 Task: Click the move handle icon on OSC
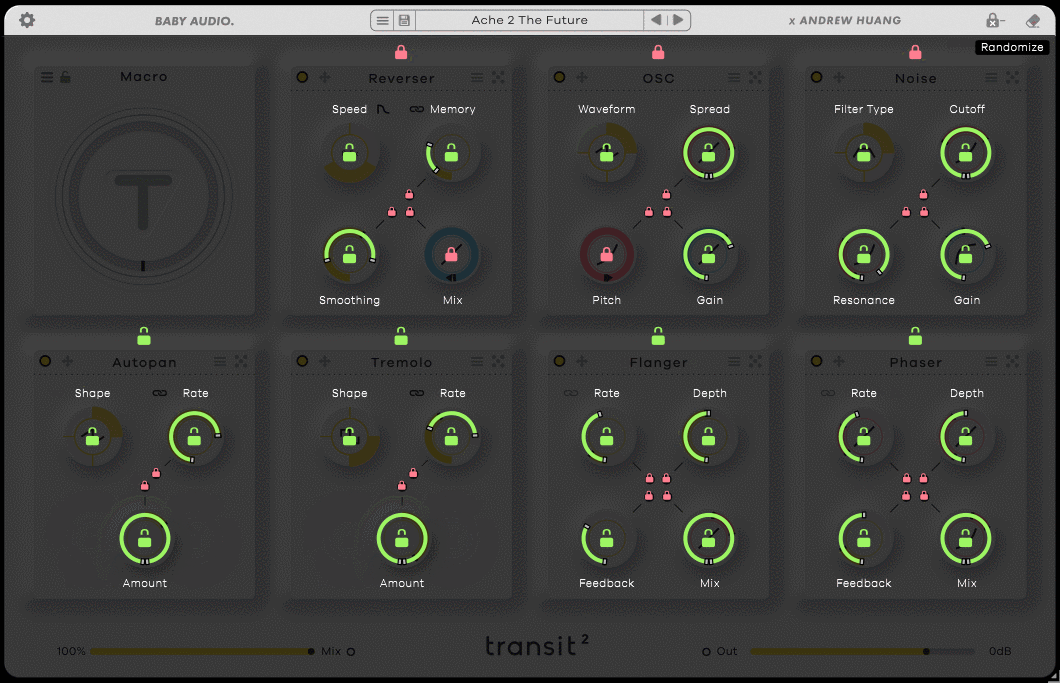(x=581, y=77)
